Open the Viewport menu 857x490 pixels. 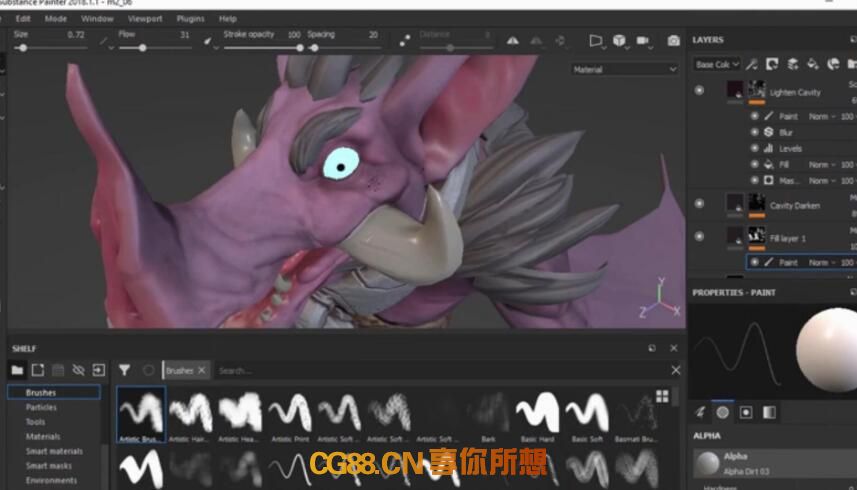[145, 19]
